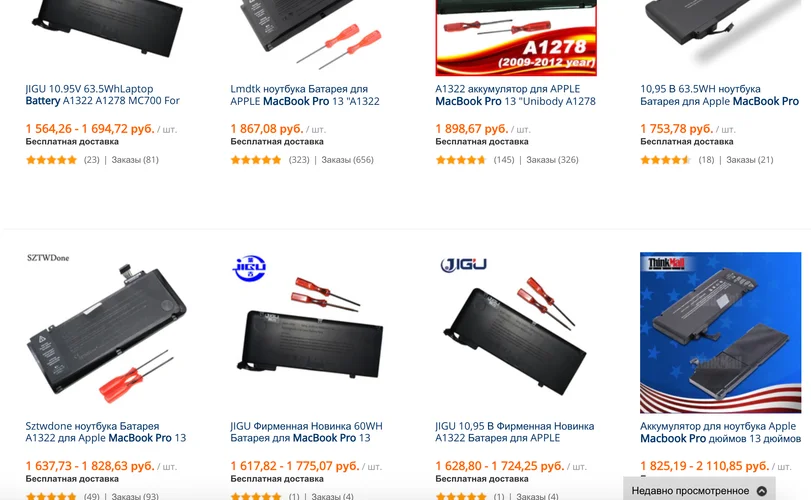Image resolution: width=811 pixels, height=500 pixels.
Task: Open the Lmdtk ноутбука Батарея product link
Action: point(305,95)
